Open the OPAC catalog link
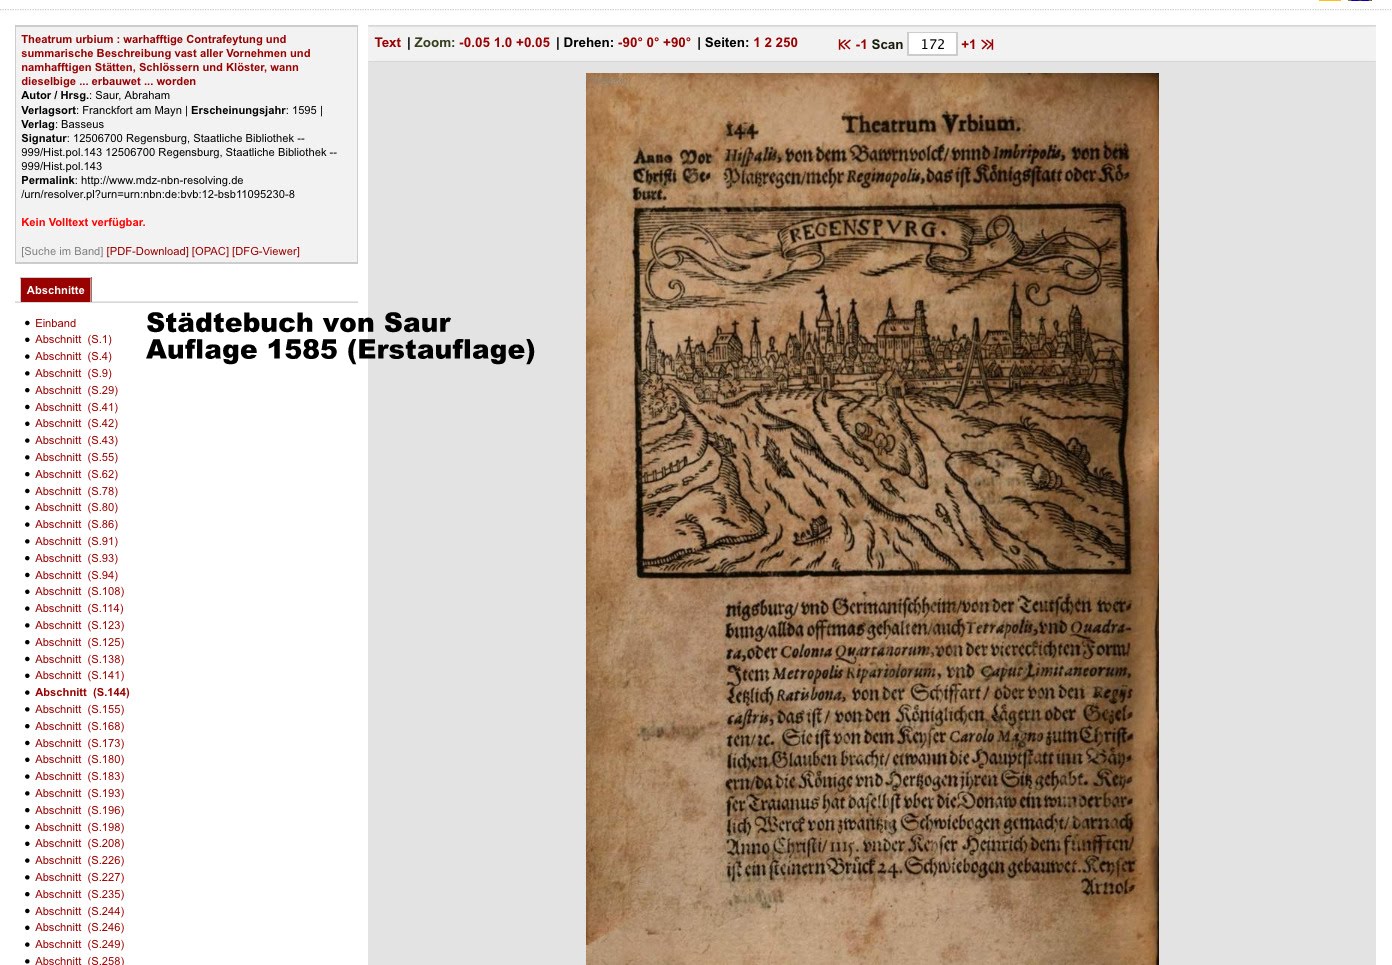1392x965 pixels. [x=210, y=251]
